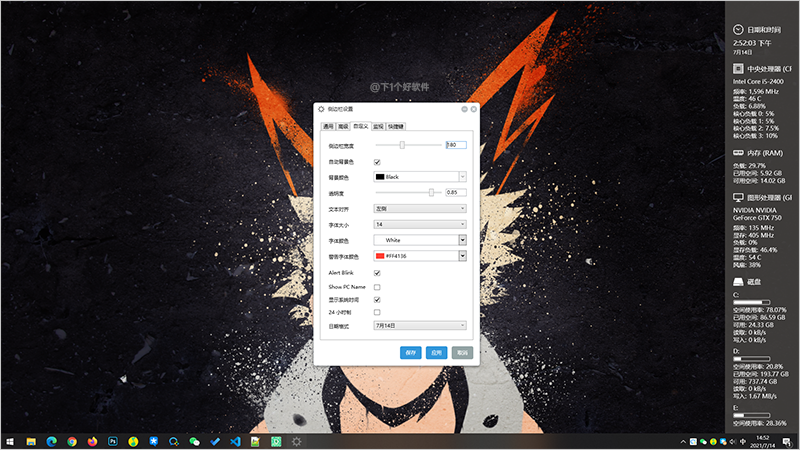
Task: Open the Windows Start menu
Action: point(10,442)
